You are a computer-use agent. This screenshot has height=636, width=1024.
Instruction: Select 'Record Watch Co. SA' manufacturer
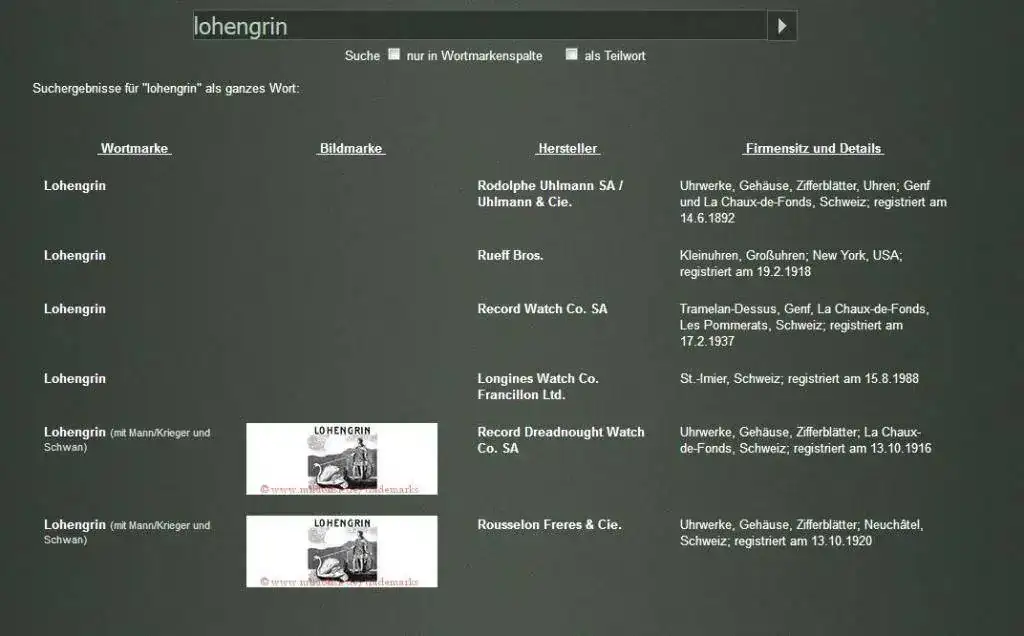click(x=542, y=309)
